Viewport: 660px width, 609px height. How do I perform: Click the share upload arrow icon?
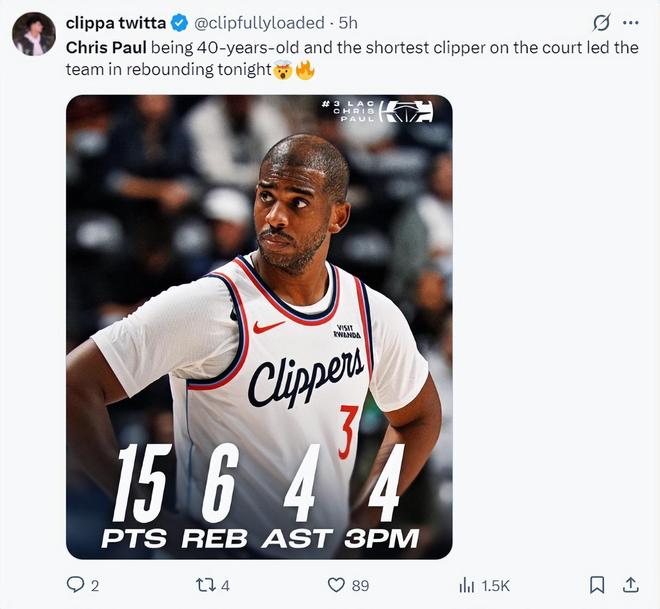[x=631, y=585]
